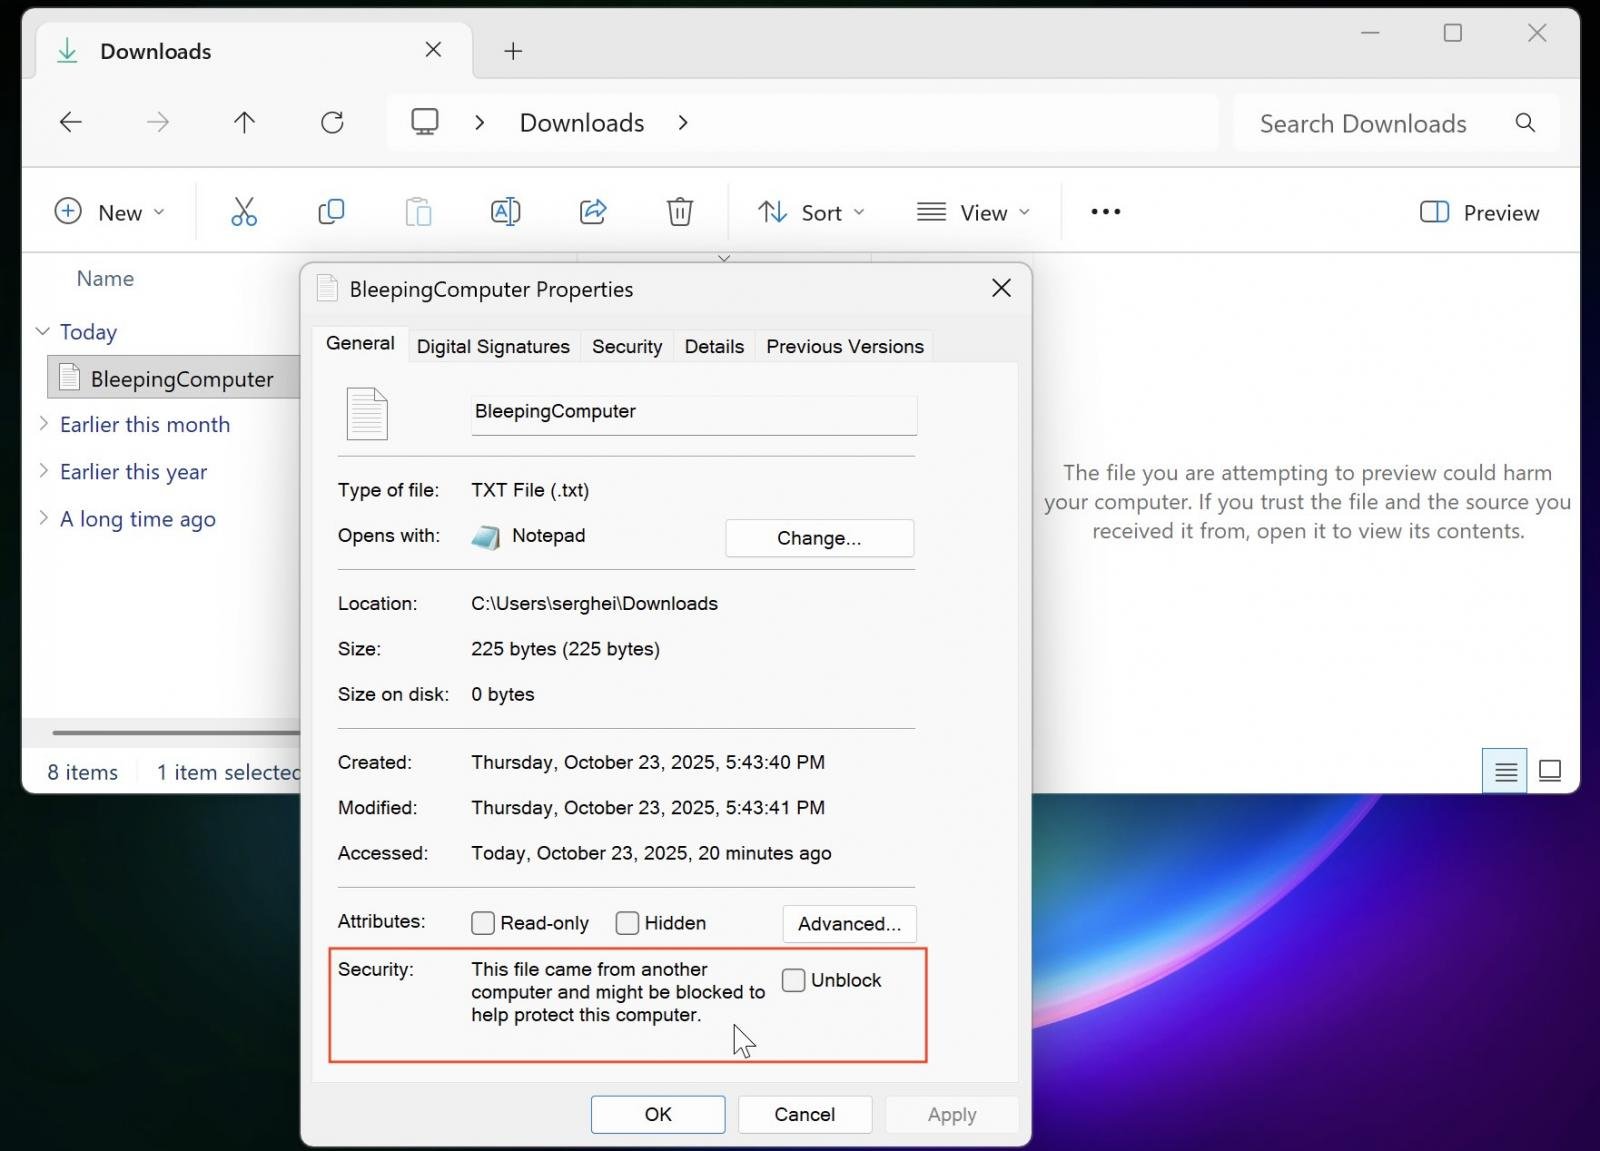Select the Cut tool in the toolbar
Screen dimensions: 1600x1151
pyautogui.click(x=243, y=211)
